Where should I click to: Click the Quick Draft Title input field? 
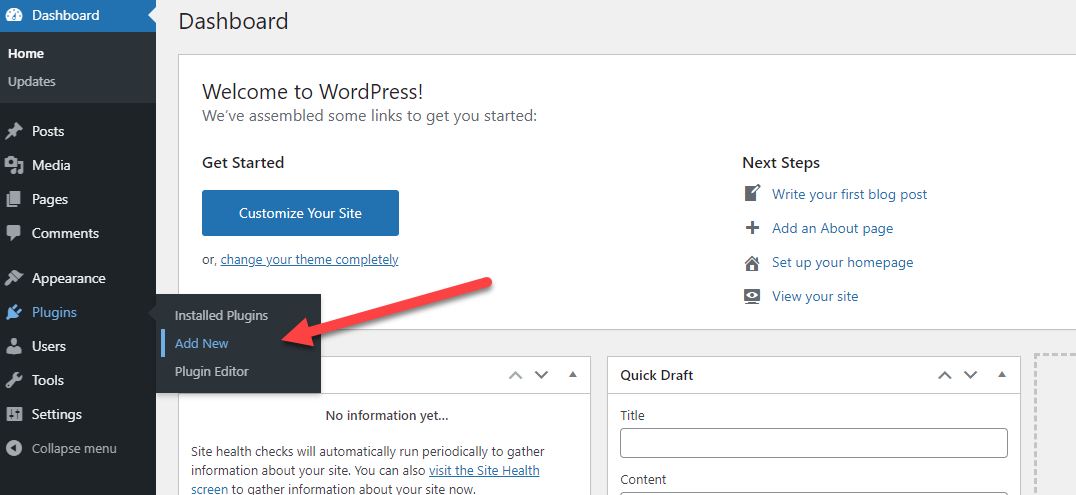(x=813, y=443)
